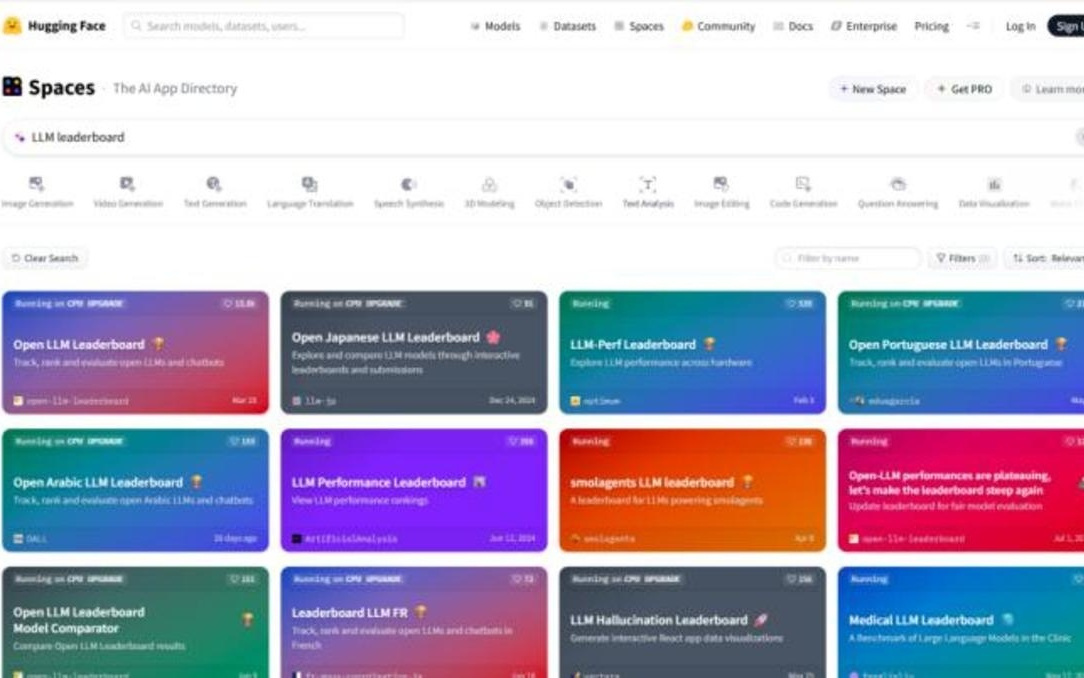Click the Hugging Face logo
Screen dimensions: 1084x678
(55, 26)
